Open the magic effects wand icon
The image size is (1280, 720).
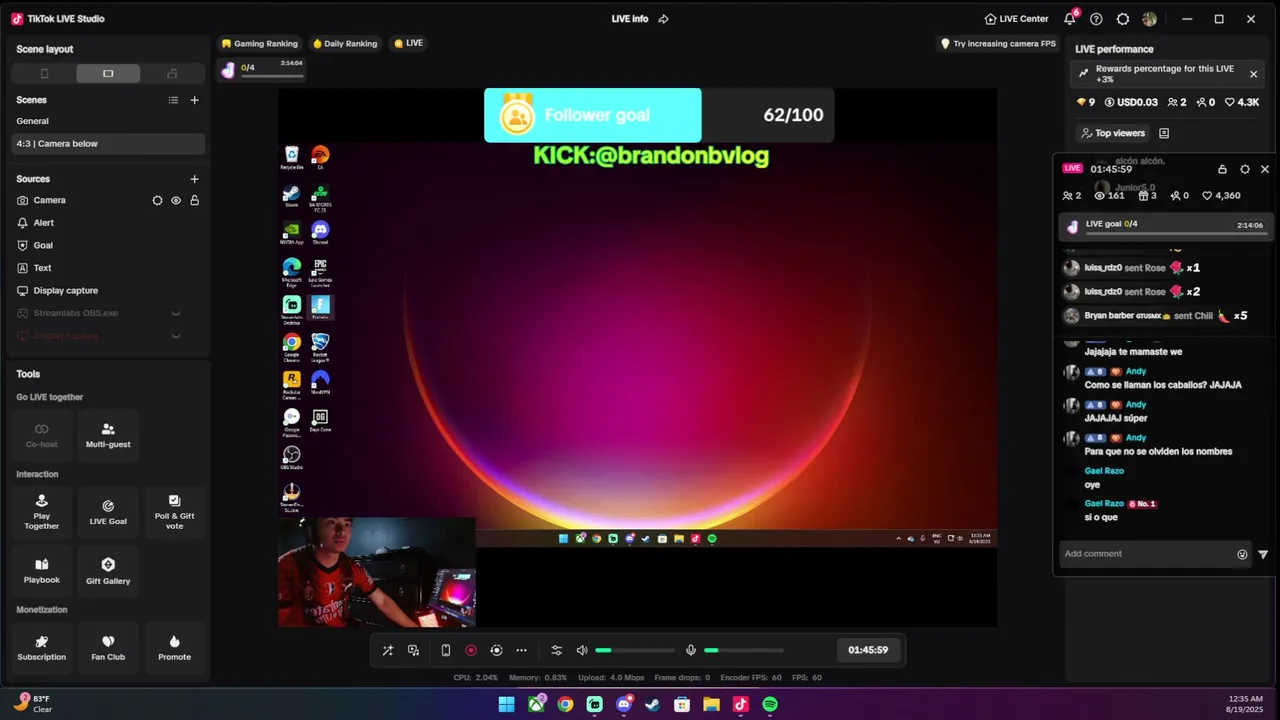[388, 650]
